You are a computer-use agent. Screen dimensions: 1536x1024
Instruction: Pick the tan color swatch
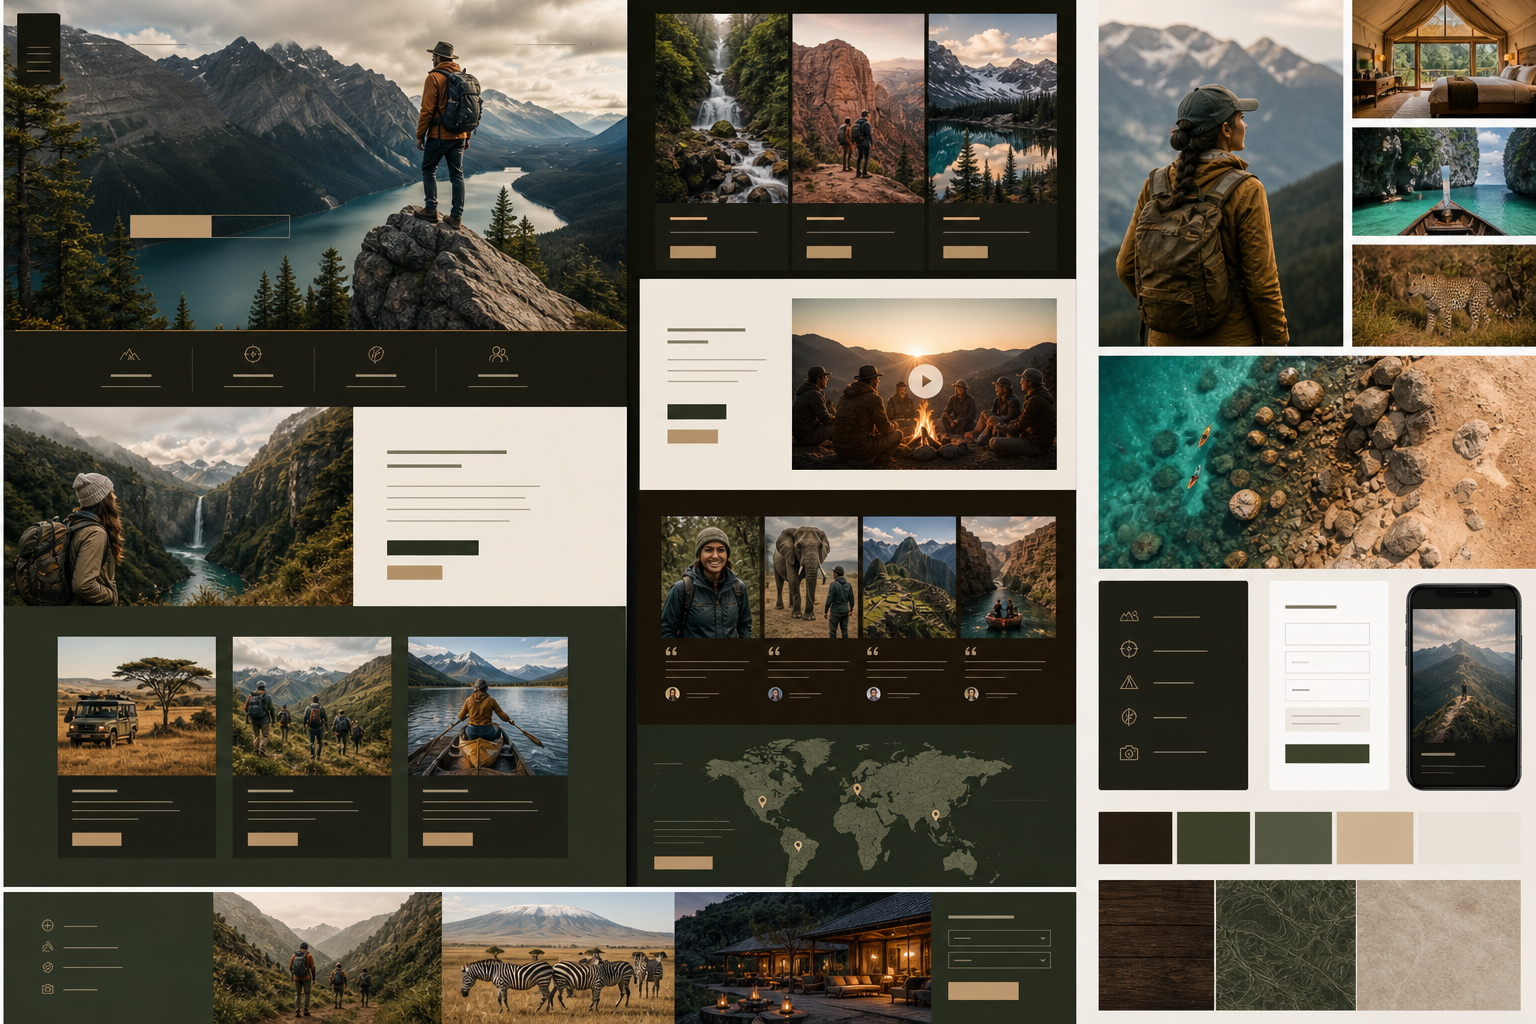coord(1375,837)
